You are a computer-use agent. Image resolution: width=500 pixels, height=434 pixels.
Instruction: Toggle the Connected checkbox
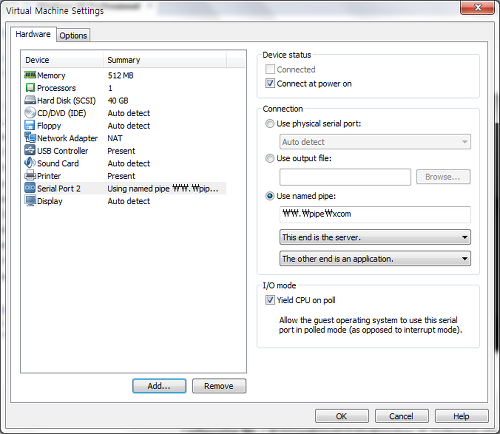click(x=270, y=69)
